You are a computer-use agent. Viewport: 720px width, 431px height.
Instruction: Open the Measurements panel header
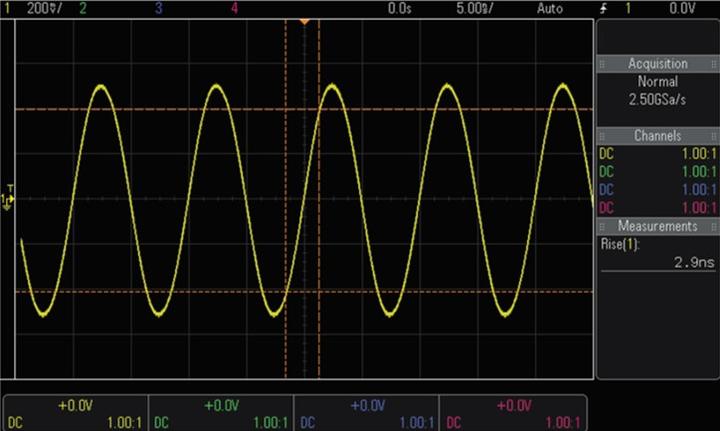pos(657,226)
